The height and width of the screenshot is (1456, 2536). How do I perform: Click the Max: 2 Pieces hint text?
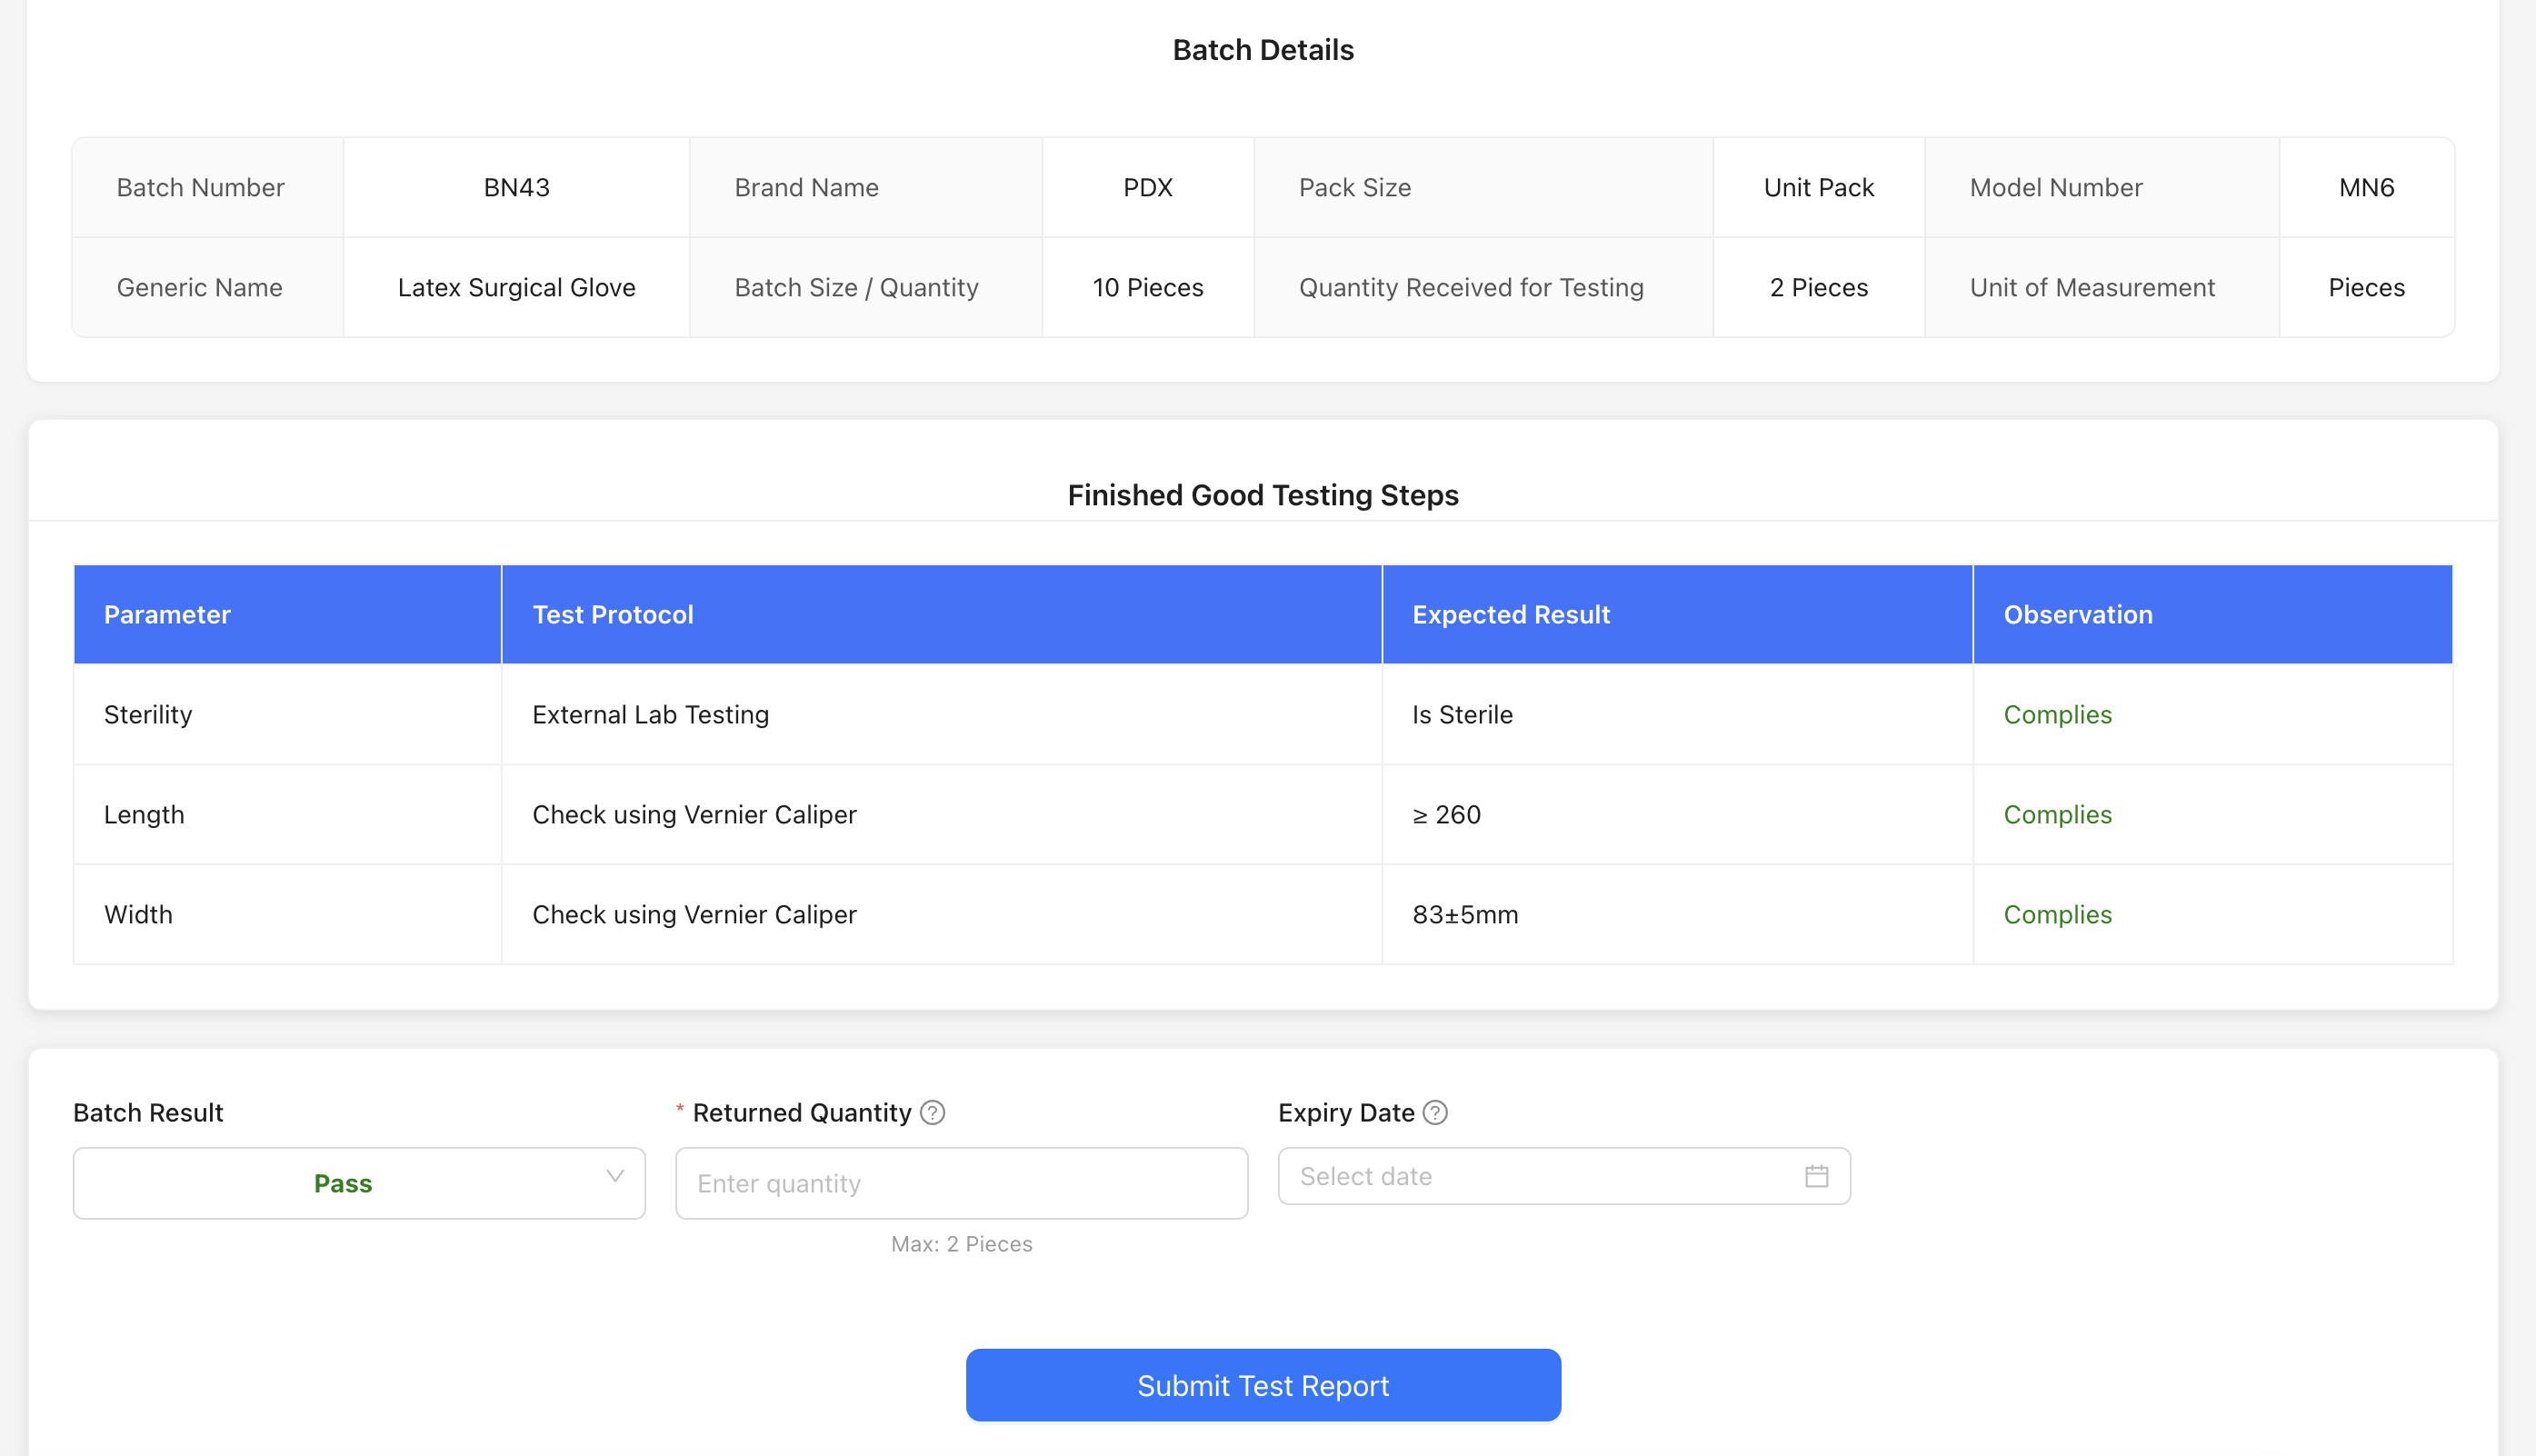(961, 1243)
